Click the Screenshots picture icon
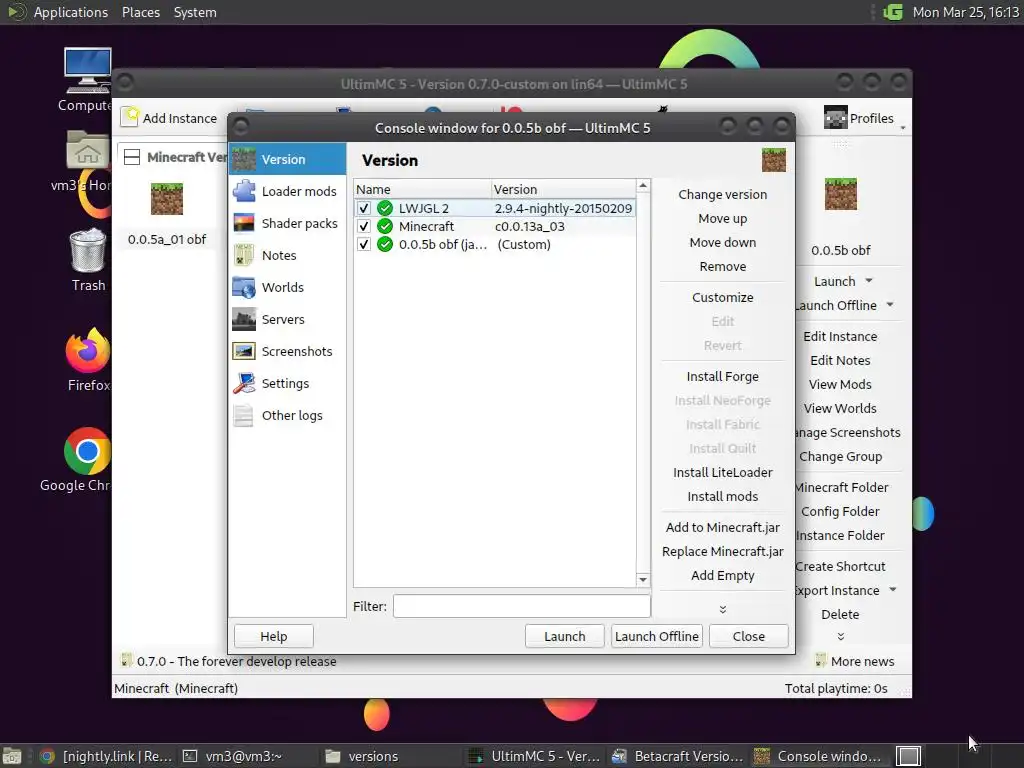The height and width of the screenshot is (768, 1024). (x=244, y=351)
